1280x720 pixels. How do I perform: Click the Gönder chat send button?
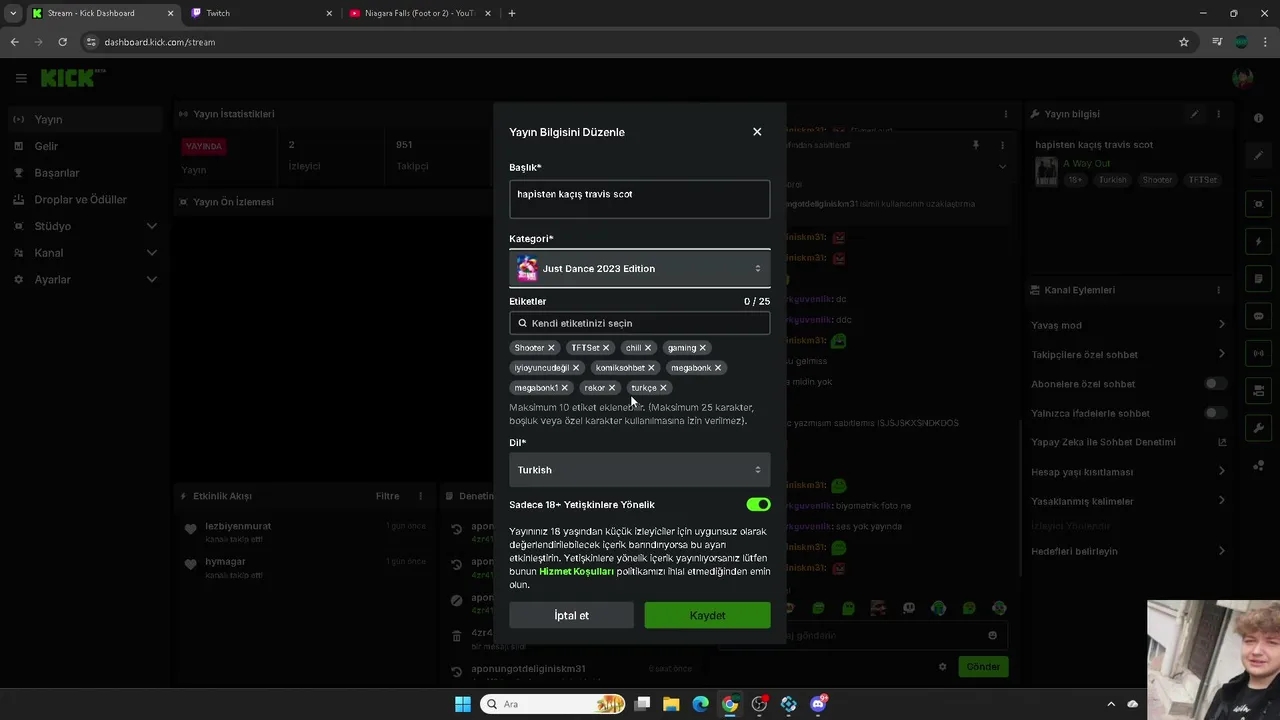tap(983, 667)
